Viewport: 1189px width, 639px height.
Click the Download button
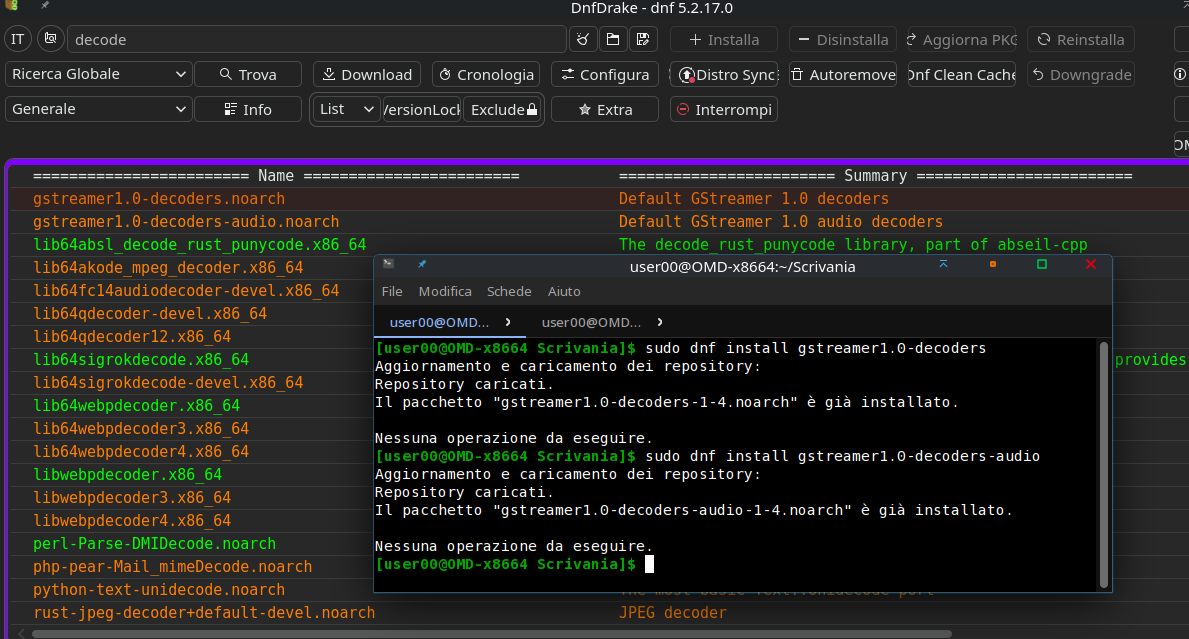click(x=367, y=74)
